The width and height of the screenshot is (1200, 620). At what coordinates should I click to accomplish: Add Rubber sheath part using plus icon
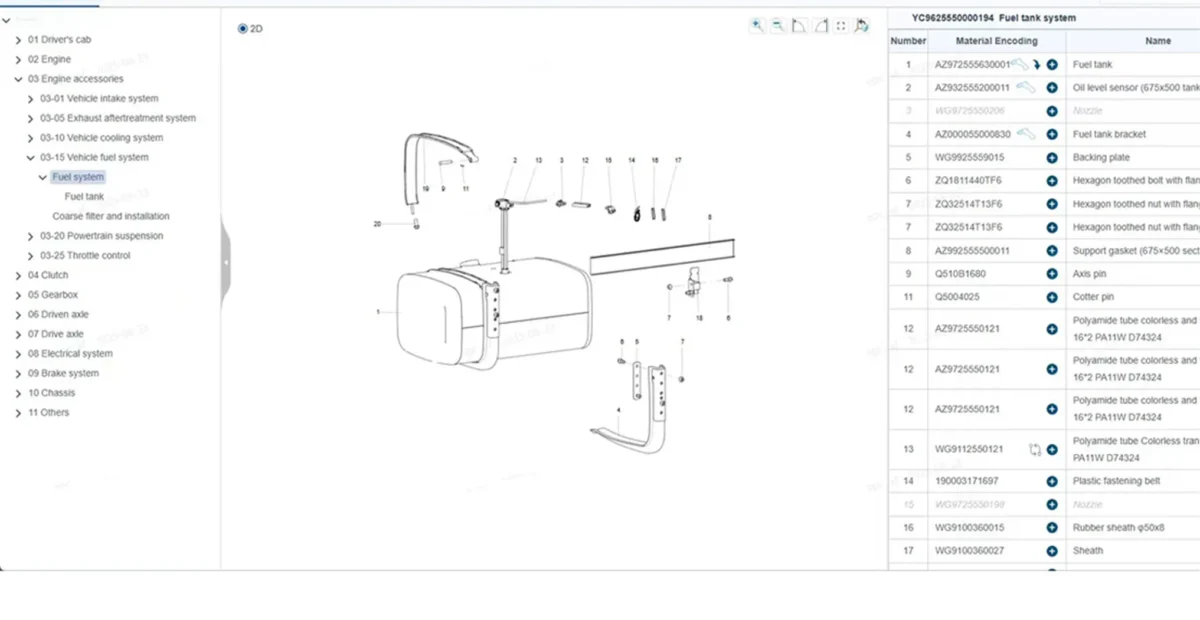pyautogui.click(x=1052, y=527)
